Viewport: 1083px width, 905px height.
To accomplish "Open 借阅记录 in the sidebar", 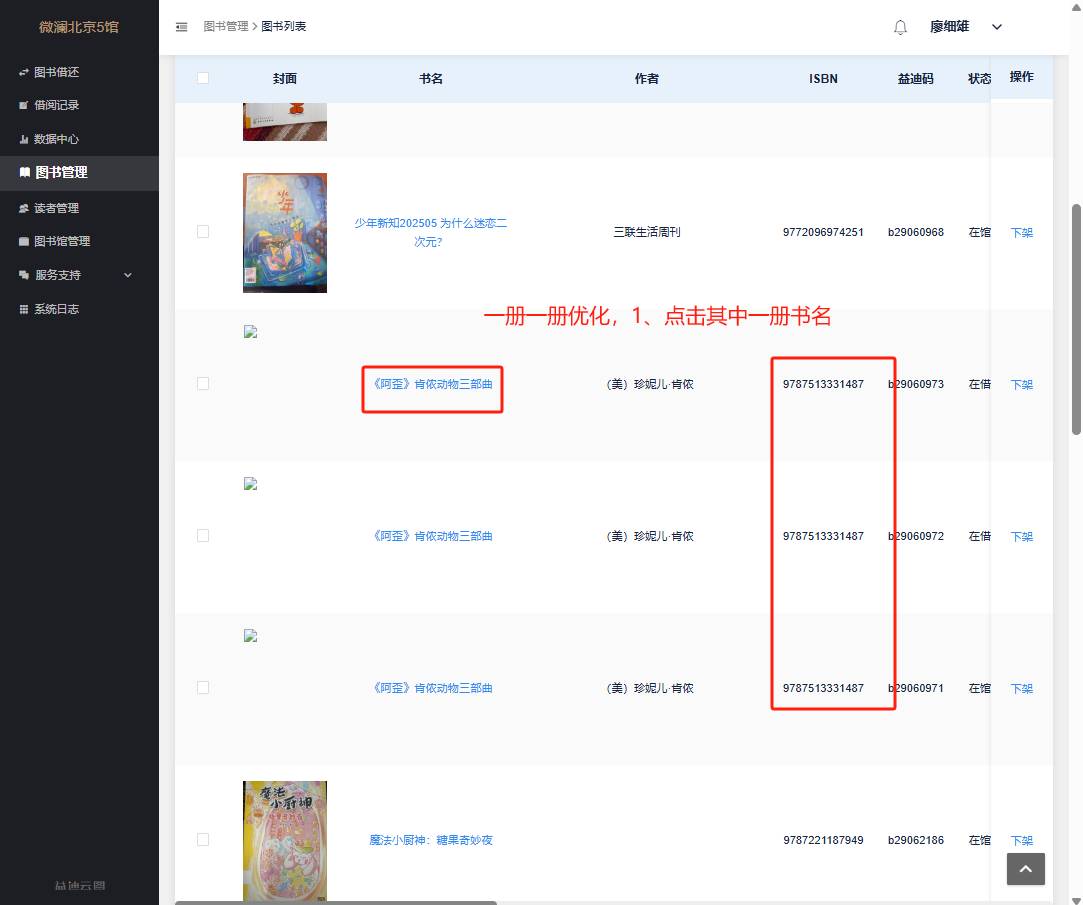I will coord(56,105).
